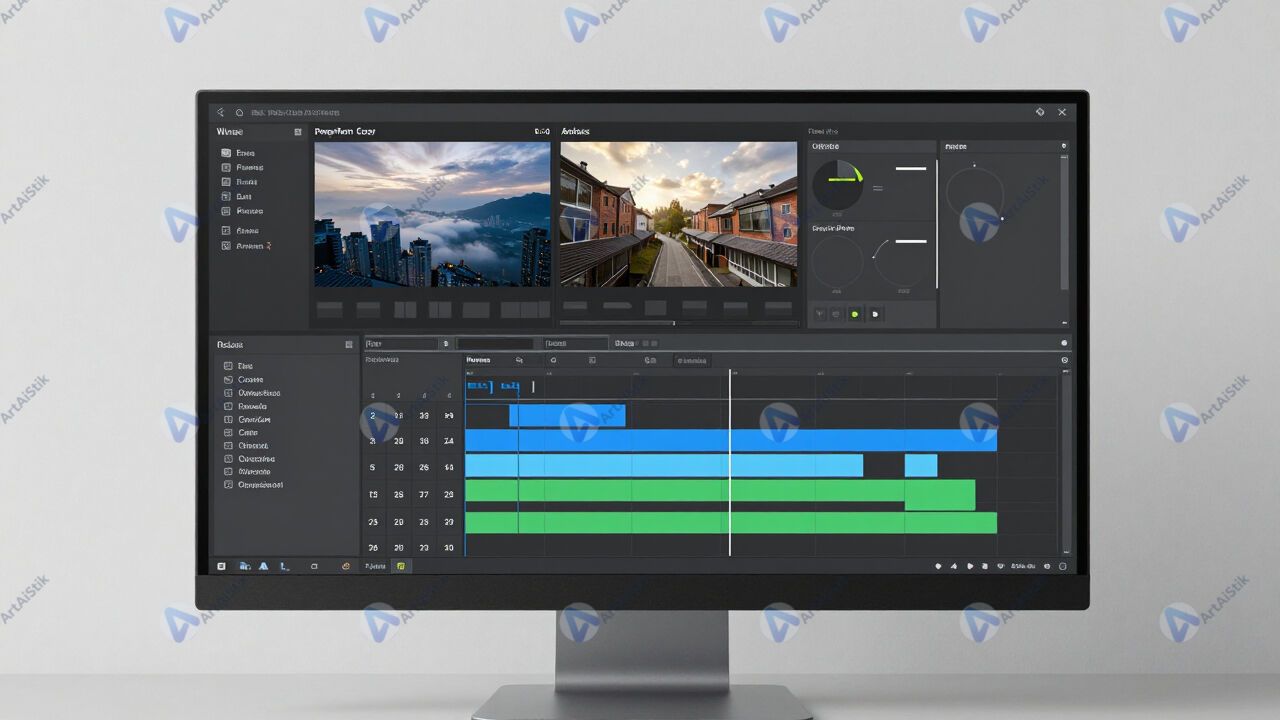Click the first button under the left preview
Image resolution: width=1280 pixels, height=720 pixels.
coord(329,309)
